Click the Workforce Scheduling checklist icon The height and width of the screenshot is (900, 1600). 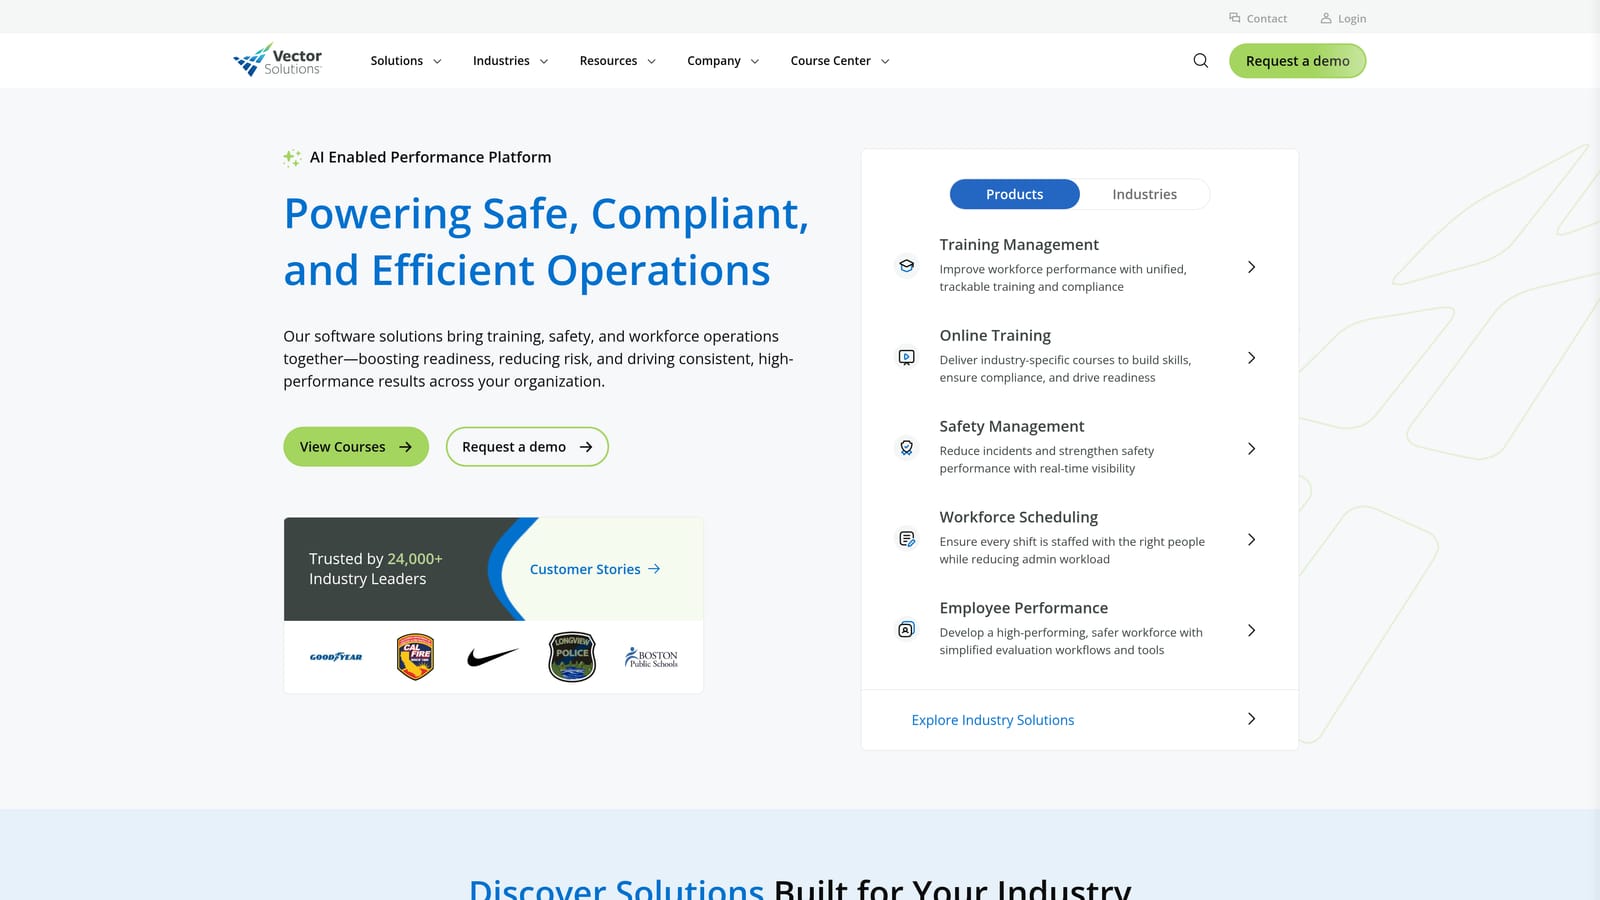tap(906, 539)
